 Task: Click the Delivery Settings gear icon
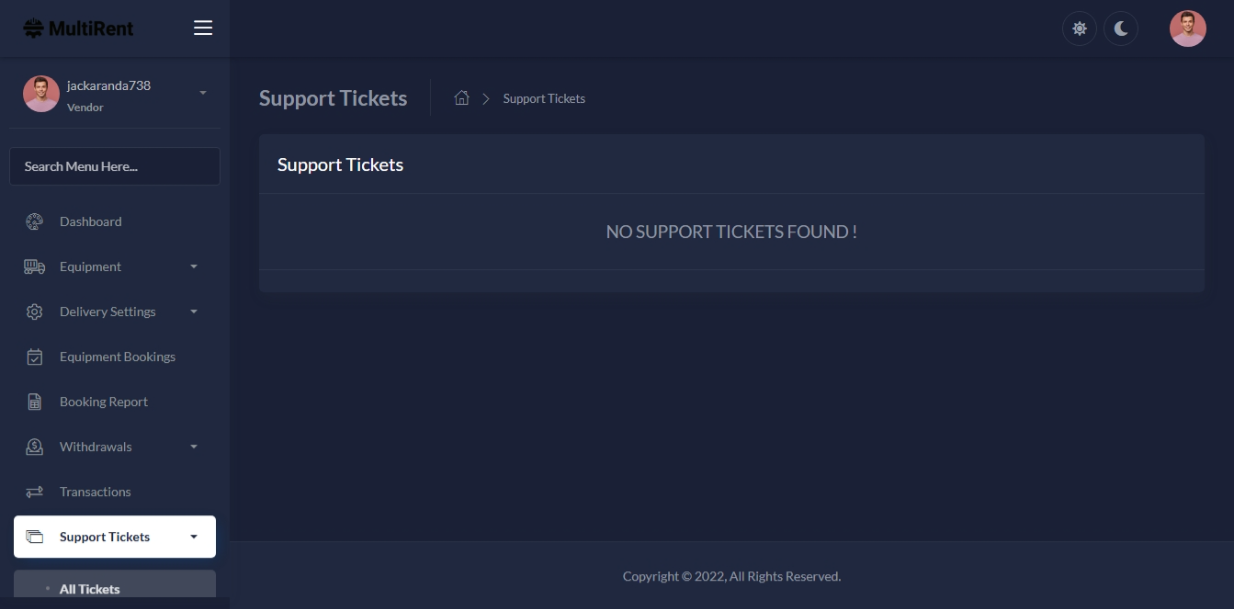point(34,312)
